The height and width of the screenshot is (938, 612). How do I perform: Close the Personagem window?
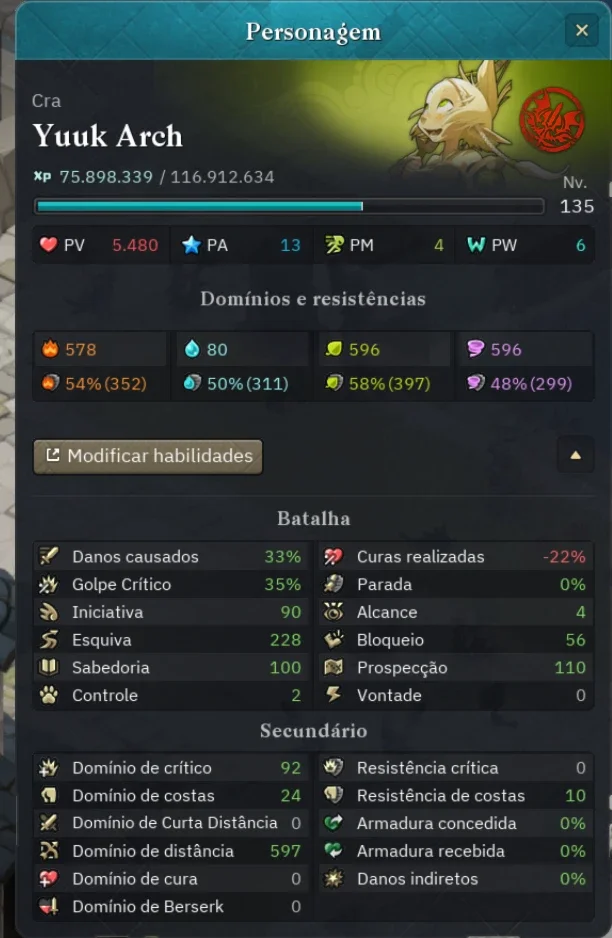click(581, 30)
